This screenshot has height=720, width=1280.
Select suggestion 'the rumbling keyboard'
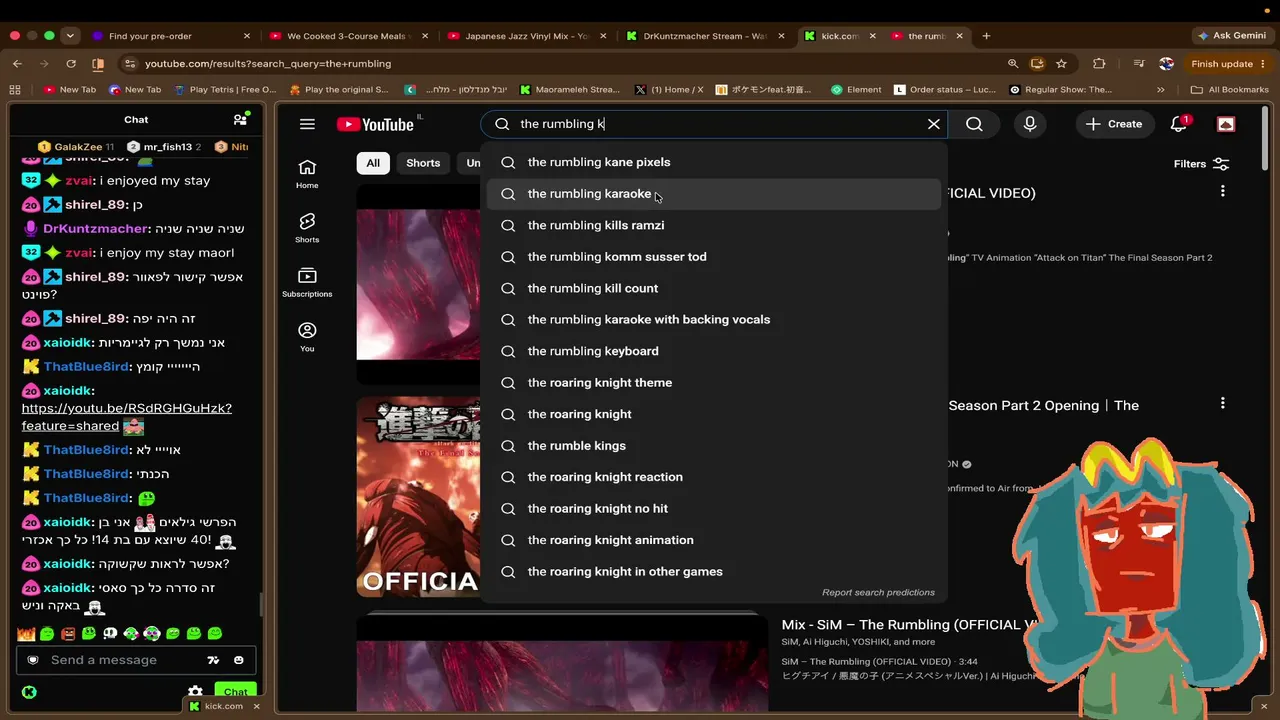point(714,351)
